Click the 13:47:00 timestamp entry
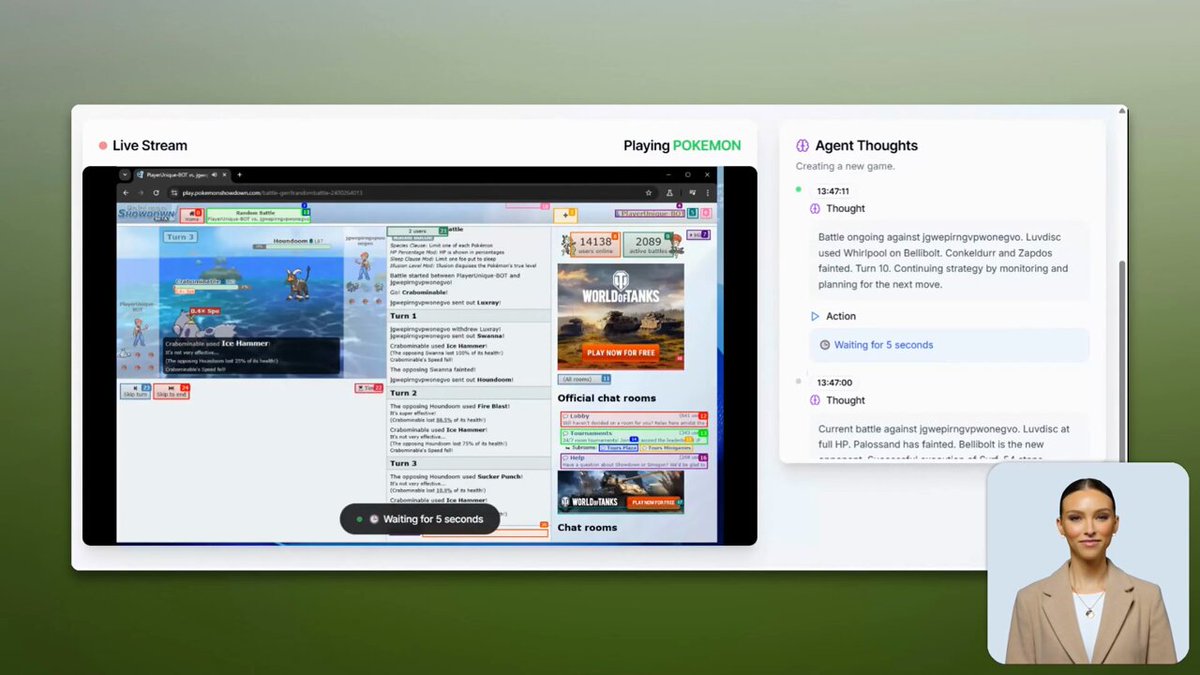 point(833,382)
